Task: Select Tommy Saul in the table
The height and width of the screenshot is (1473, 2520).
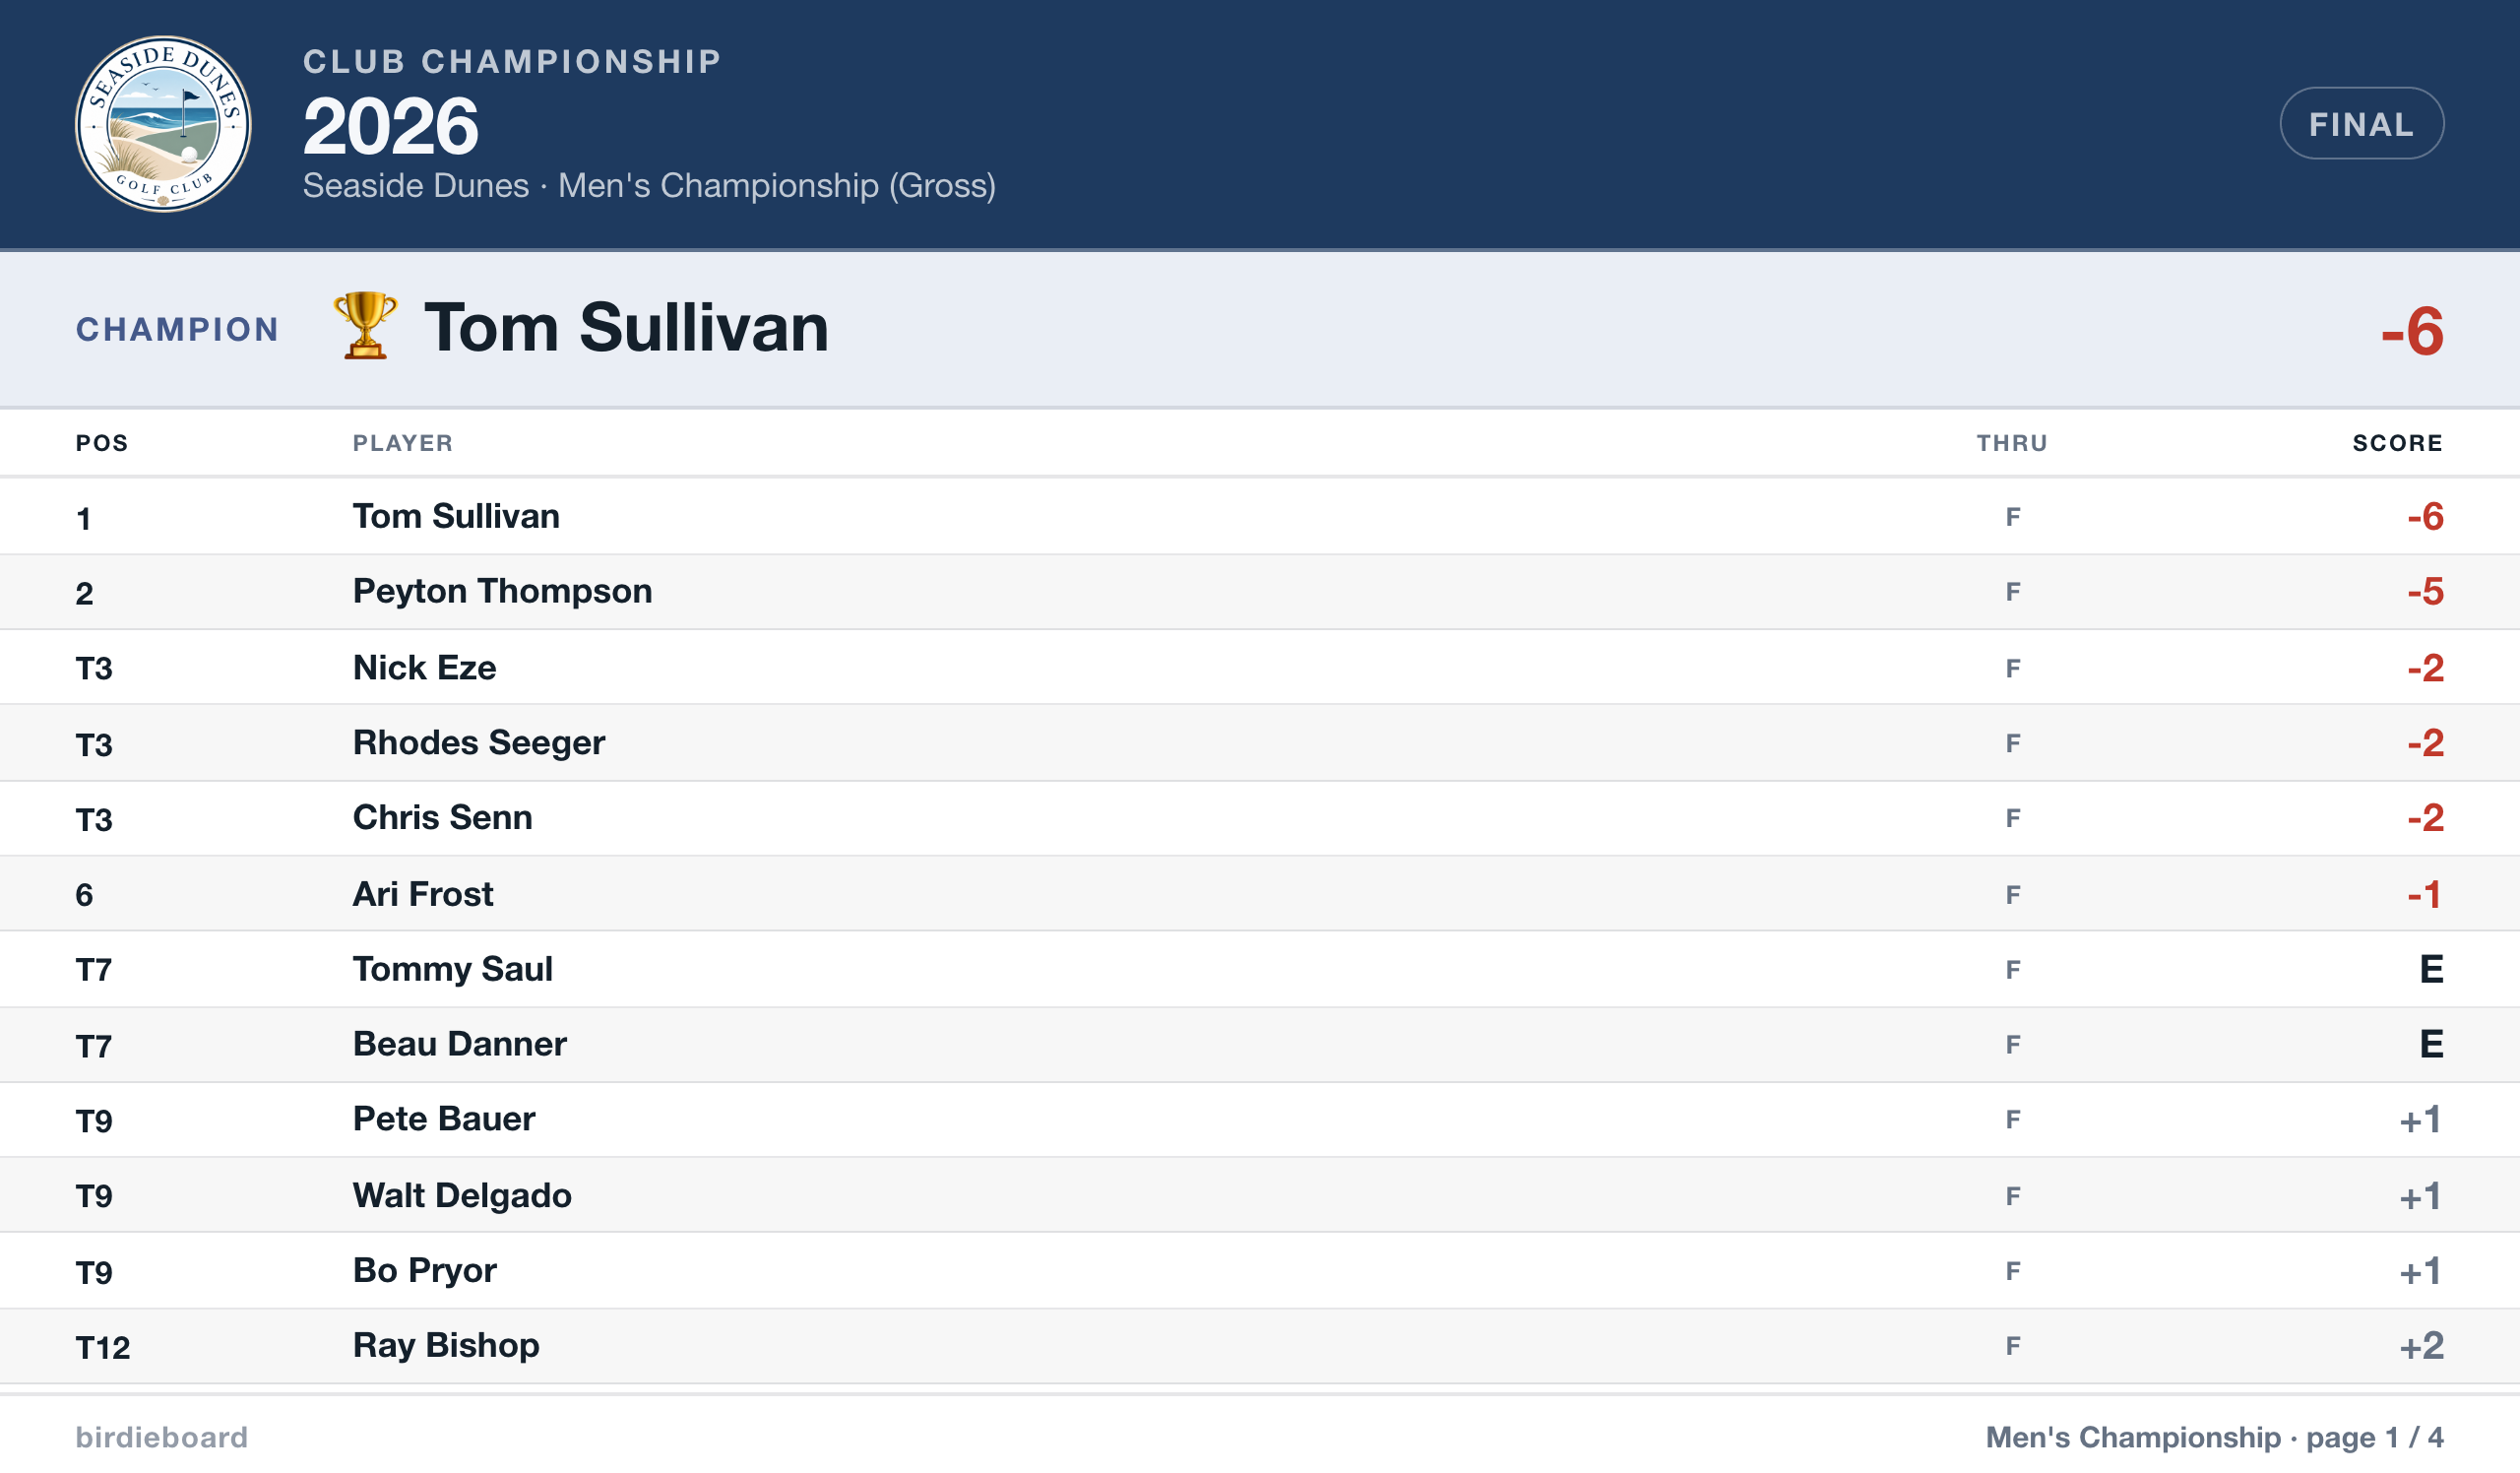Action: coord(1260,969)
